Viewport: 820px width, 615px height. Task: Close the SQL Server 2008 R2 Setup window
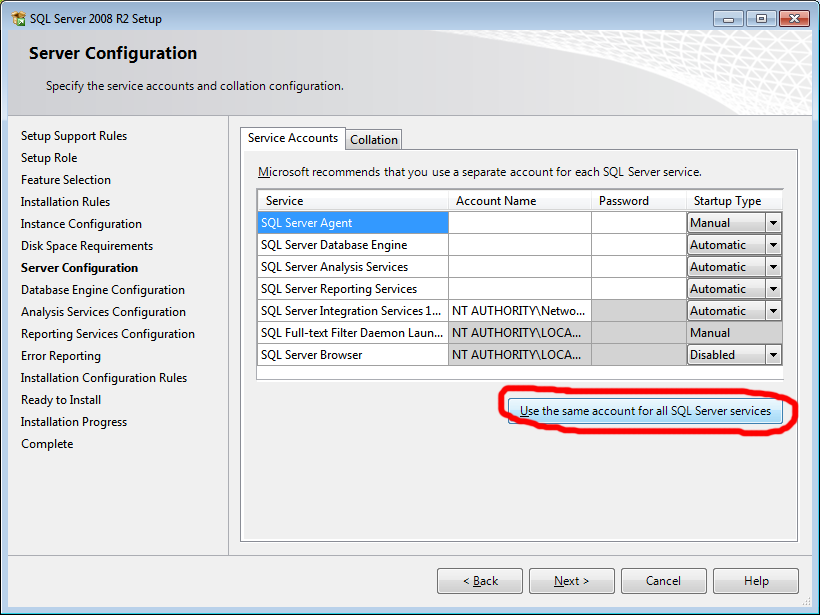(791, 18)
